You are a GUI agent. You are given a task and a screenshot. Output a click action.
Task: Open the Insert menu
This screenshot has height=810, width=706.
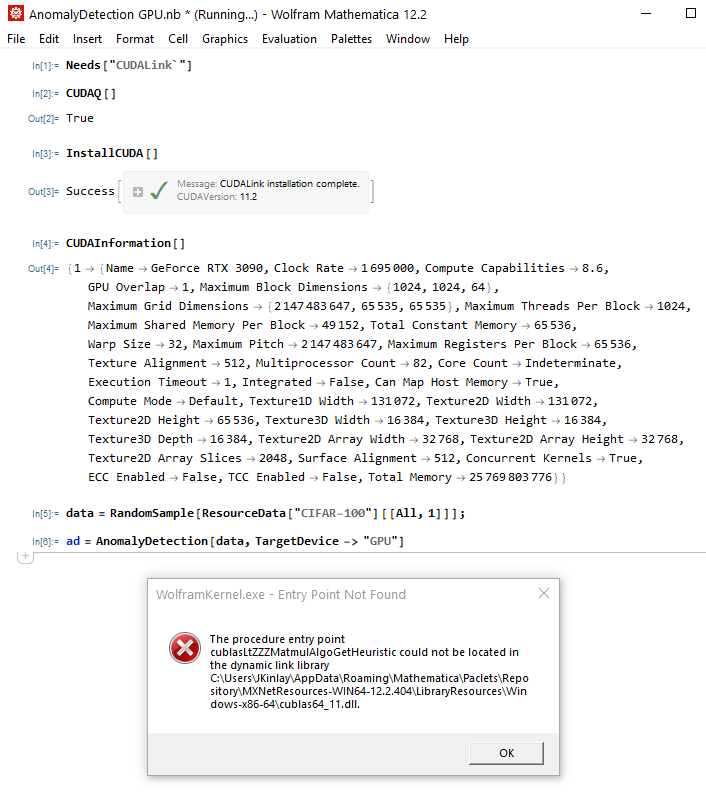click(x=87, y=39)
